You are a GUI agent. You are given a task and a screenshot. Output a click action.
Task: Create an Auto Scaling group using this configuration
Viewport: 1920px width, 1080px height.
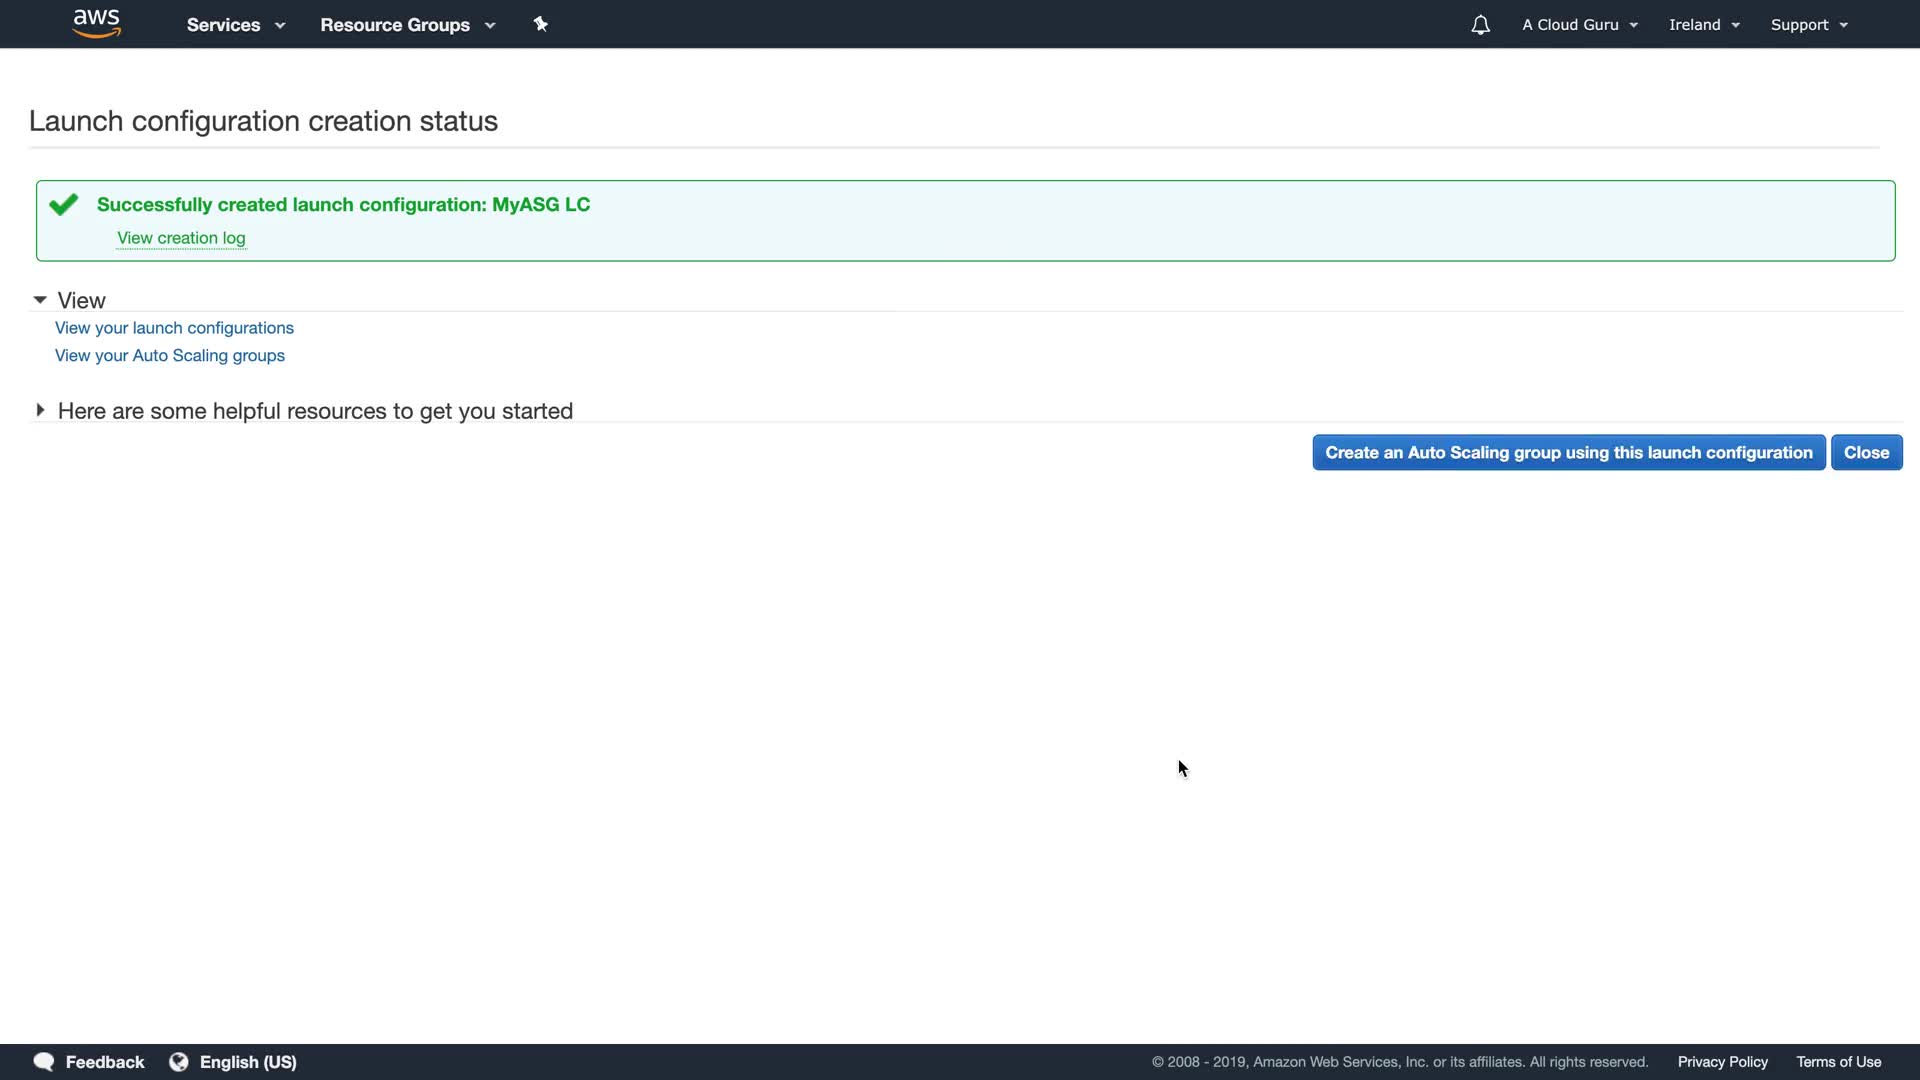coord(1568,453)
